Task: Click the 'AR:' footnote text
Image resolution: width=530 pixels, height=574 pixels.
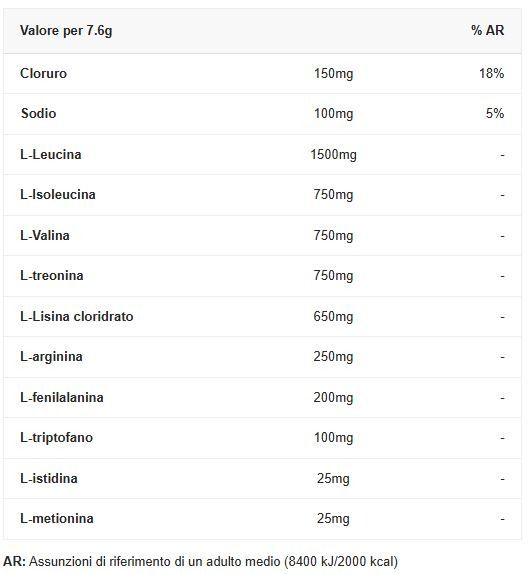Action: (14, 561)
